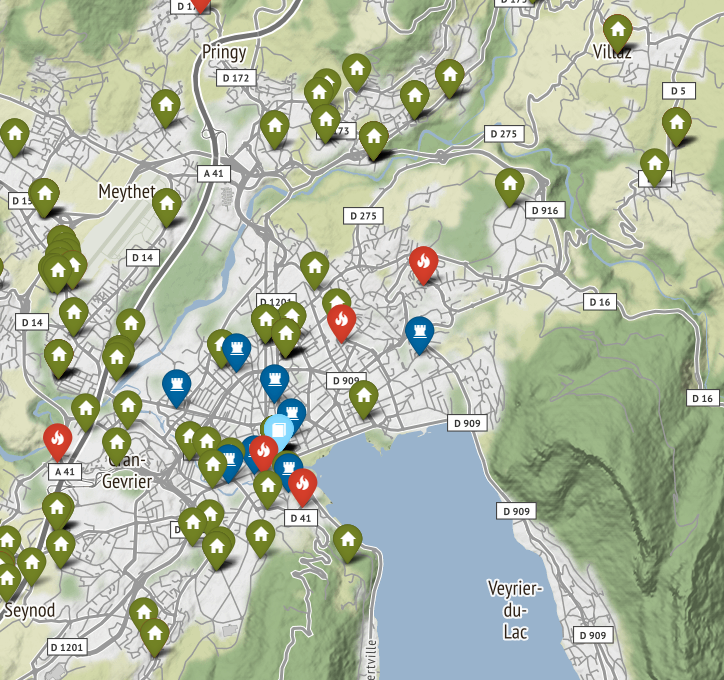Open green house marker beside D 916 label

tap(509, 187)
